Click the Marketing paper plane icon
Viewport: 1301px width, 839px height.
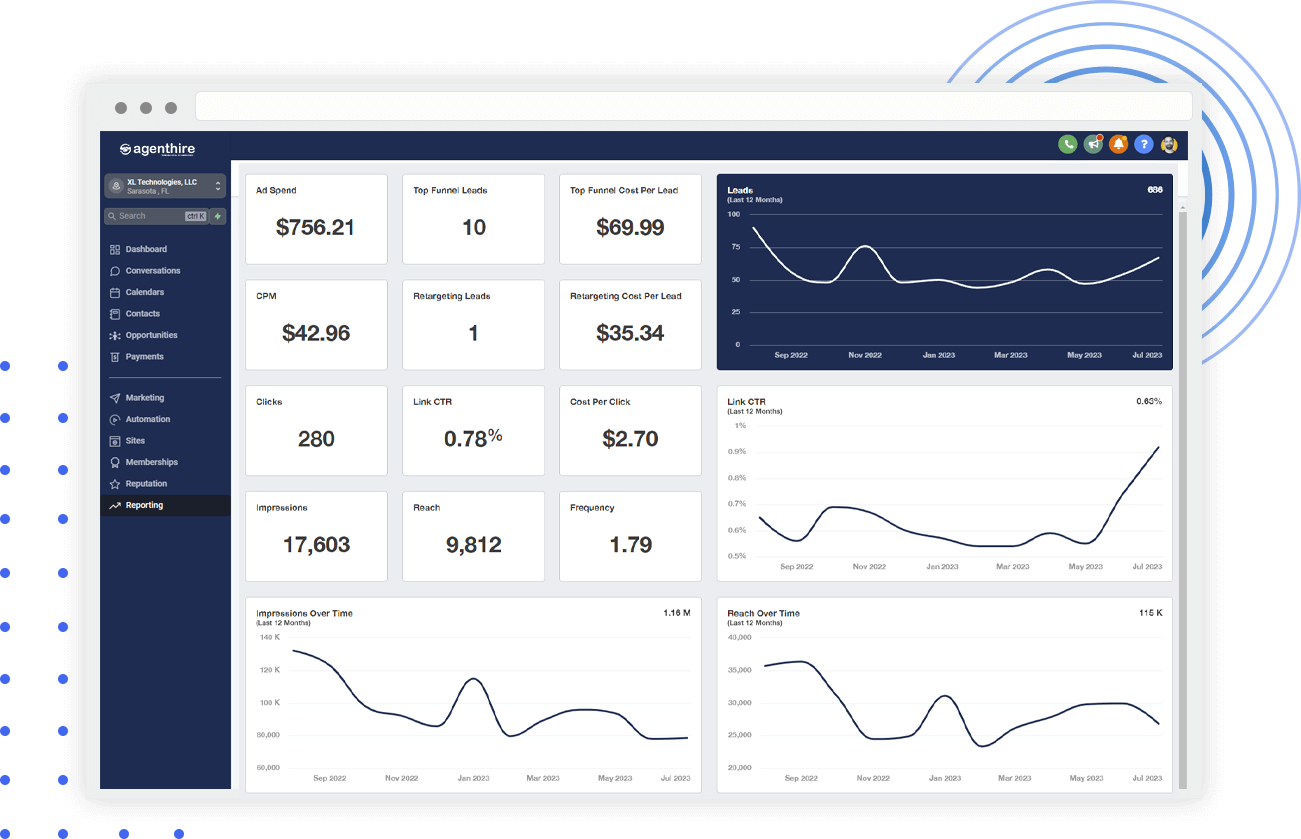[x=115, y=398]
